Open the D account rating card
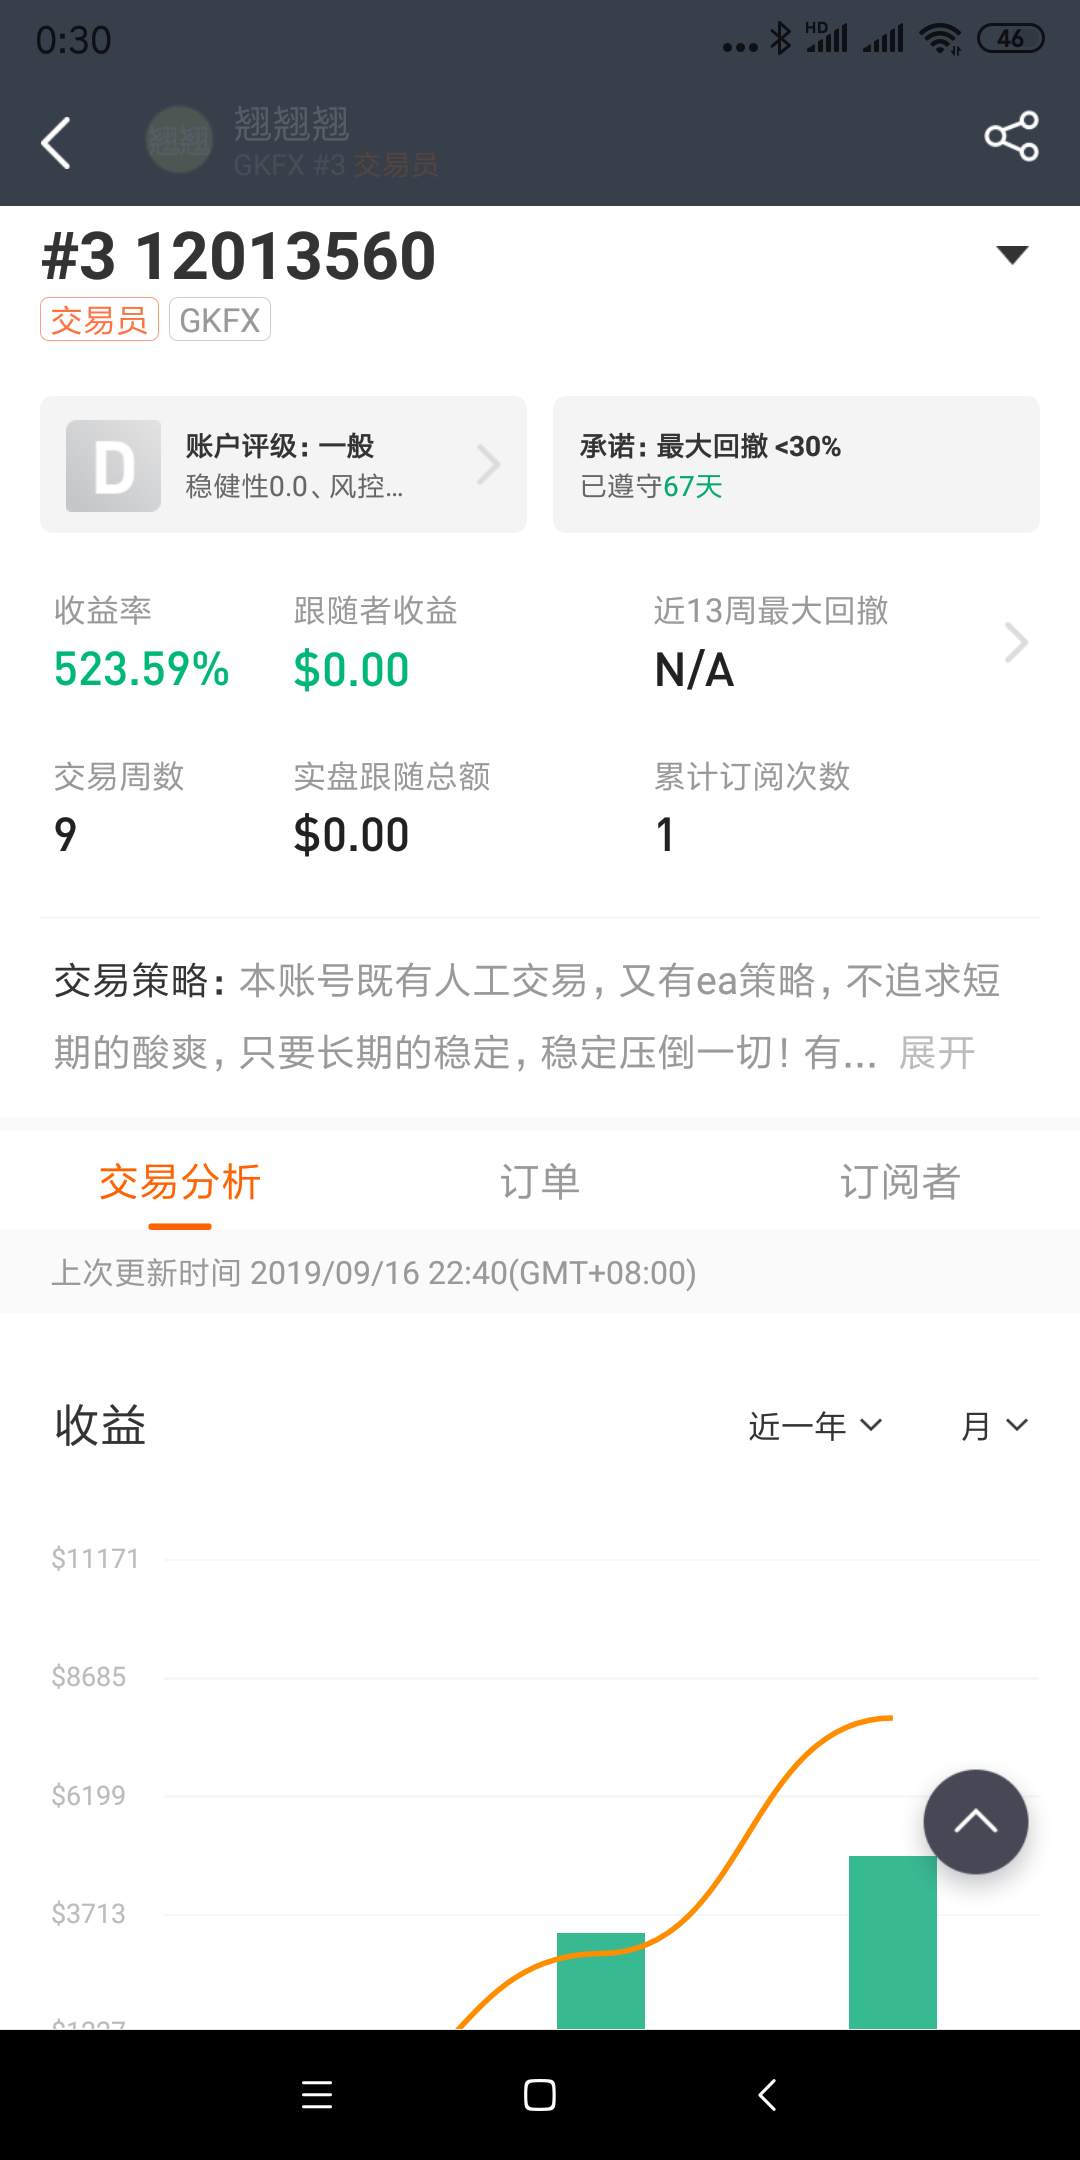Viewport: 1080px width, 2160px height. point(283,464)
